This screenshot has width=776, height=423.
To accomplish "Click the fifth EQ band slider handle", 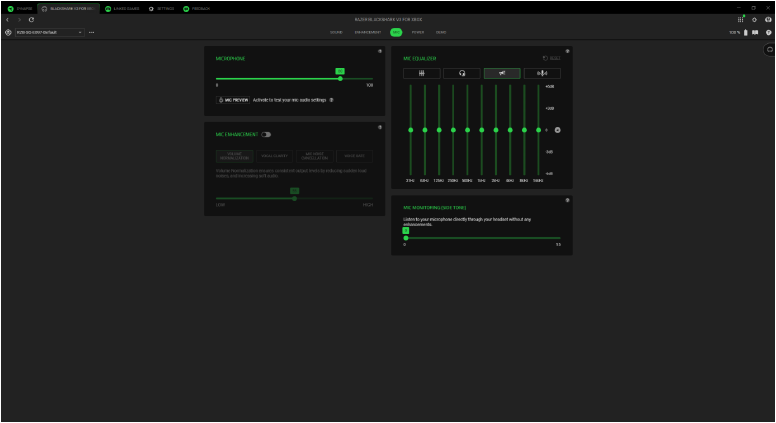I will 467,130.
